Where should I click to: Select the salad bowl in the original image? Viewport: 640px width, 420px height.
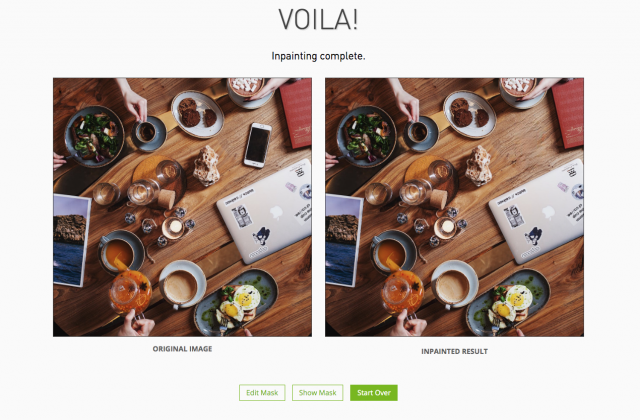[94, 136]
